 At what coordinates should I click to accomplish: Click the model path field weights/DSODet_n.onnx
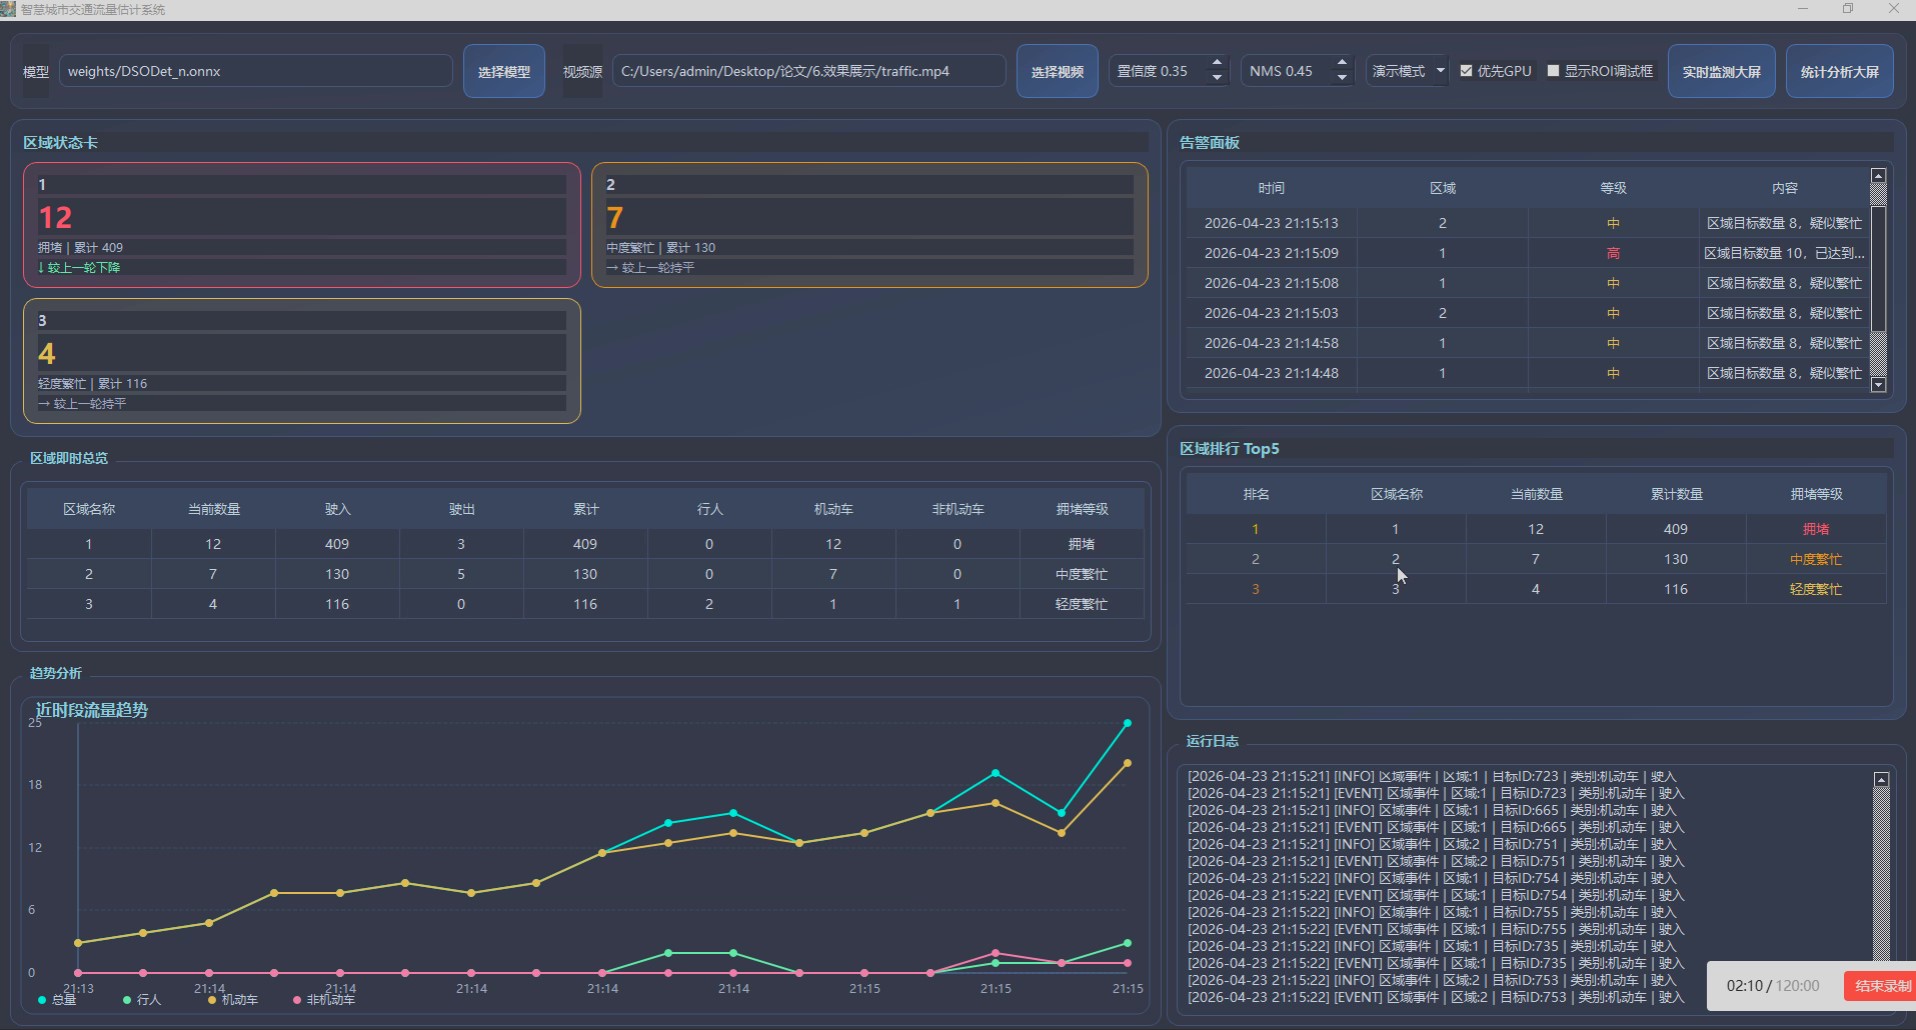(255, 71)
